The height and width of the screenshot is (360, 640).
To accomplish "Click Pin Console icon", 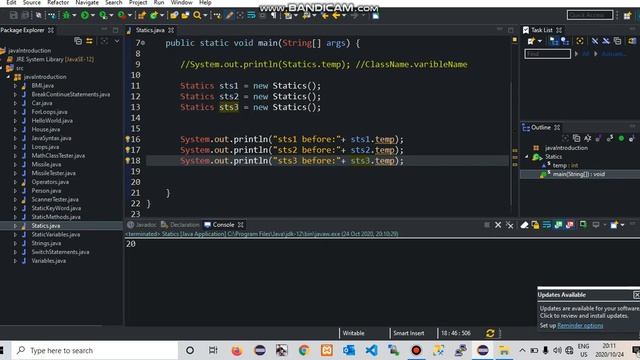I will [583, 225].
